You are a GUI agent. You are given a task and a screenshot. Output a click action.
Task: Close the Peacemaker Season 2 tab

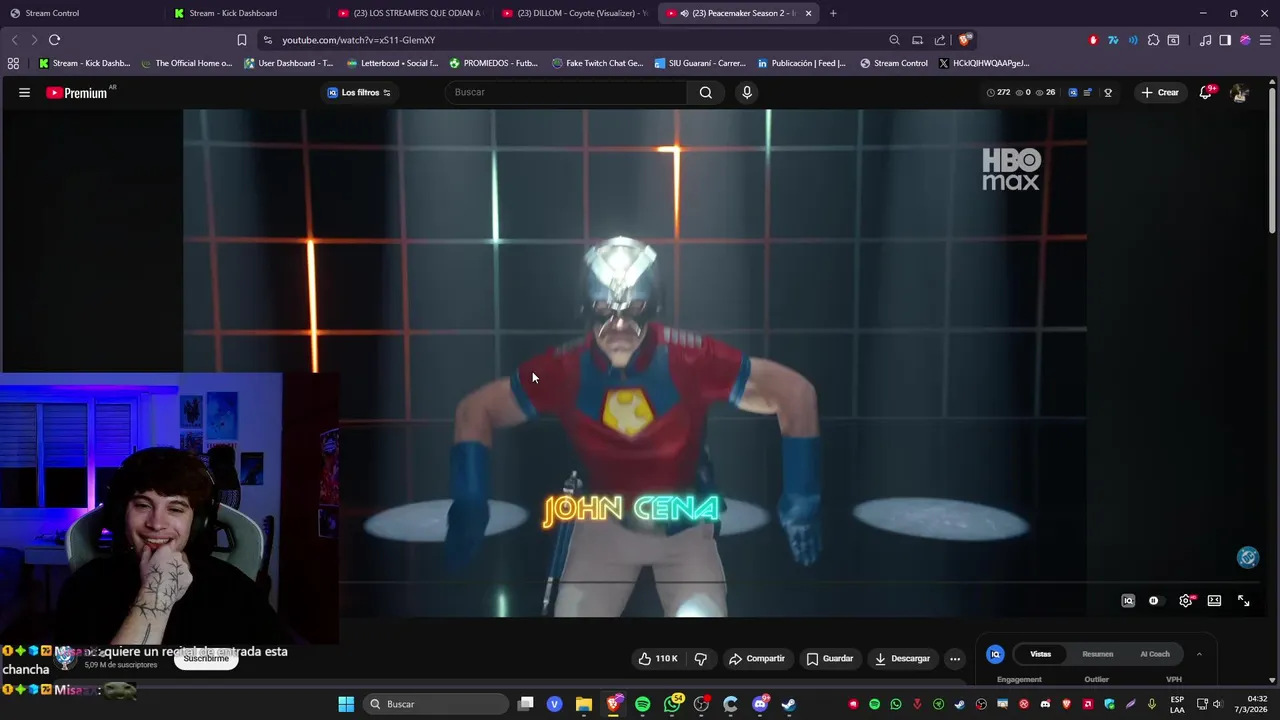coord(808,13)
